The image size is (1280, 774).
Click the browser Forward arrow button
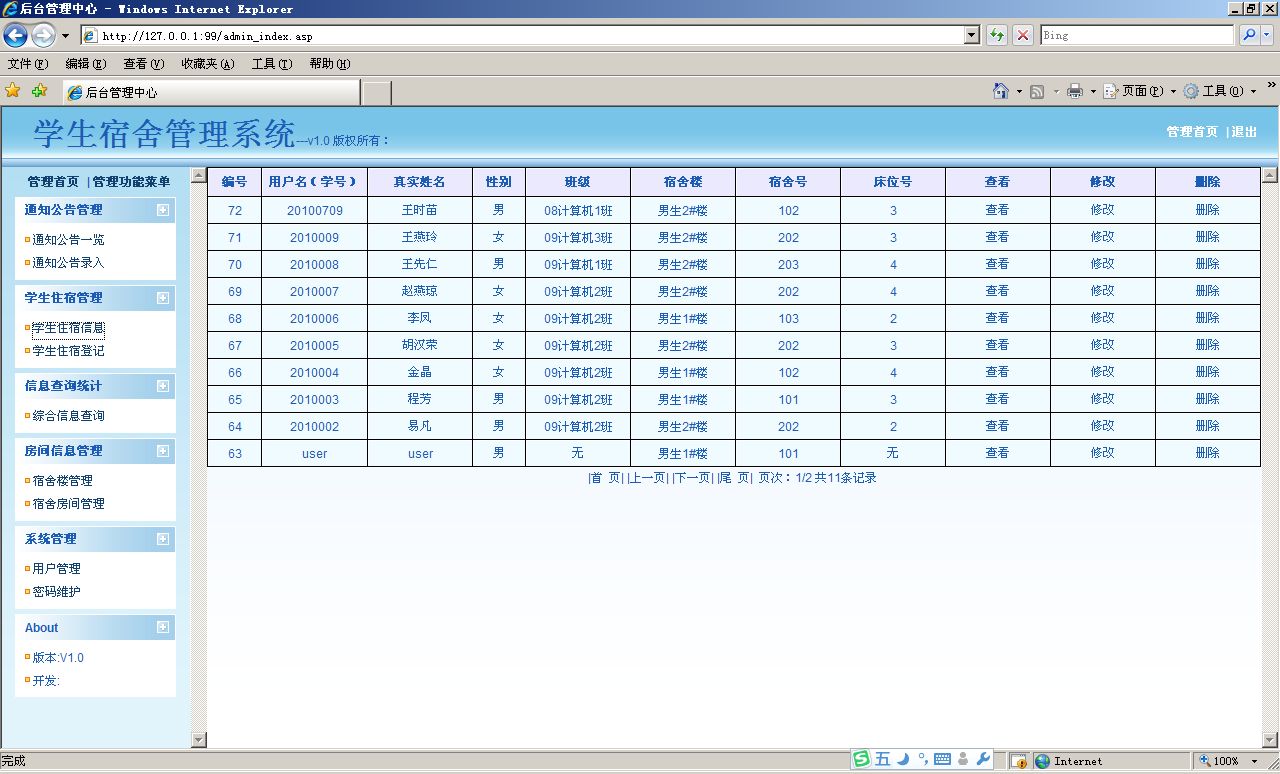tap(43, 36)
